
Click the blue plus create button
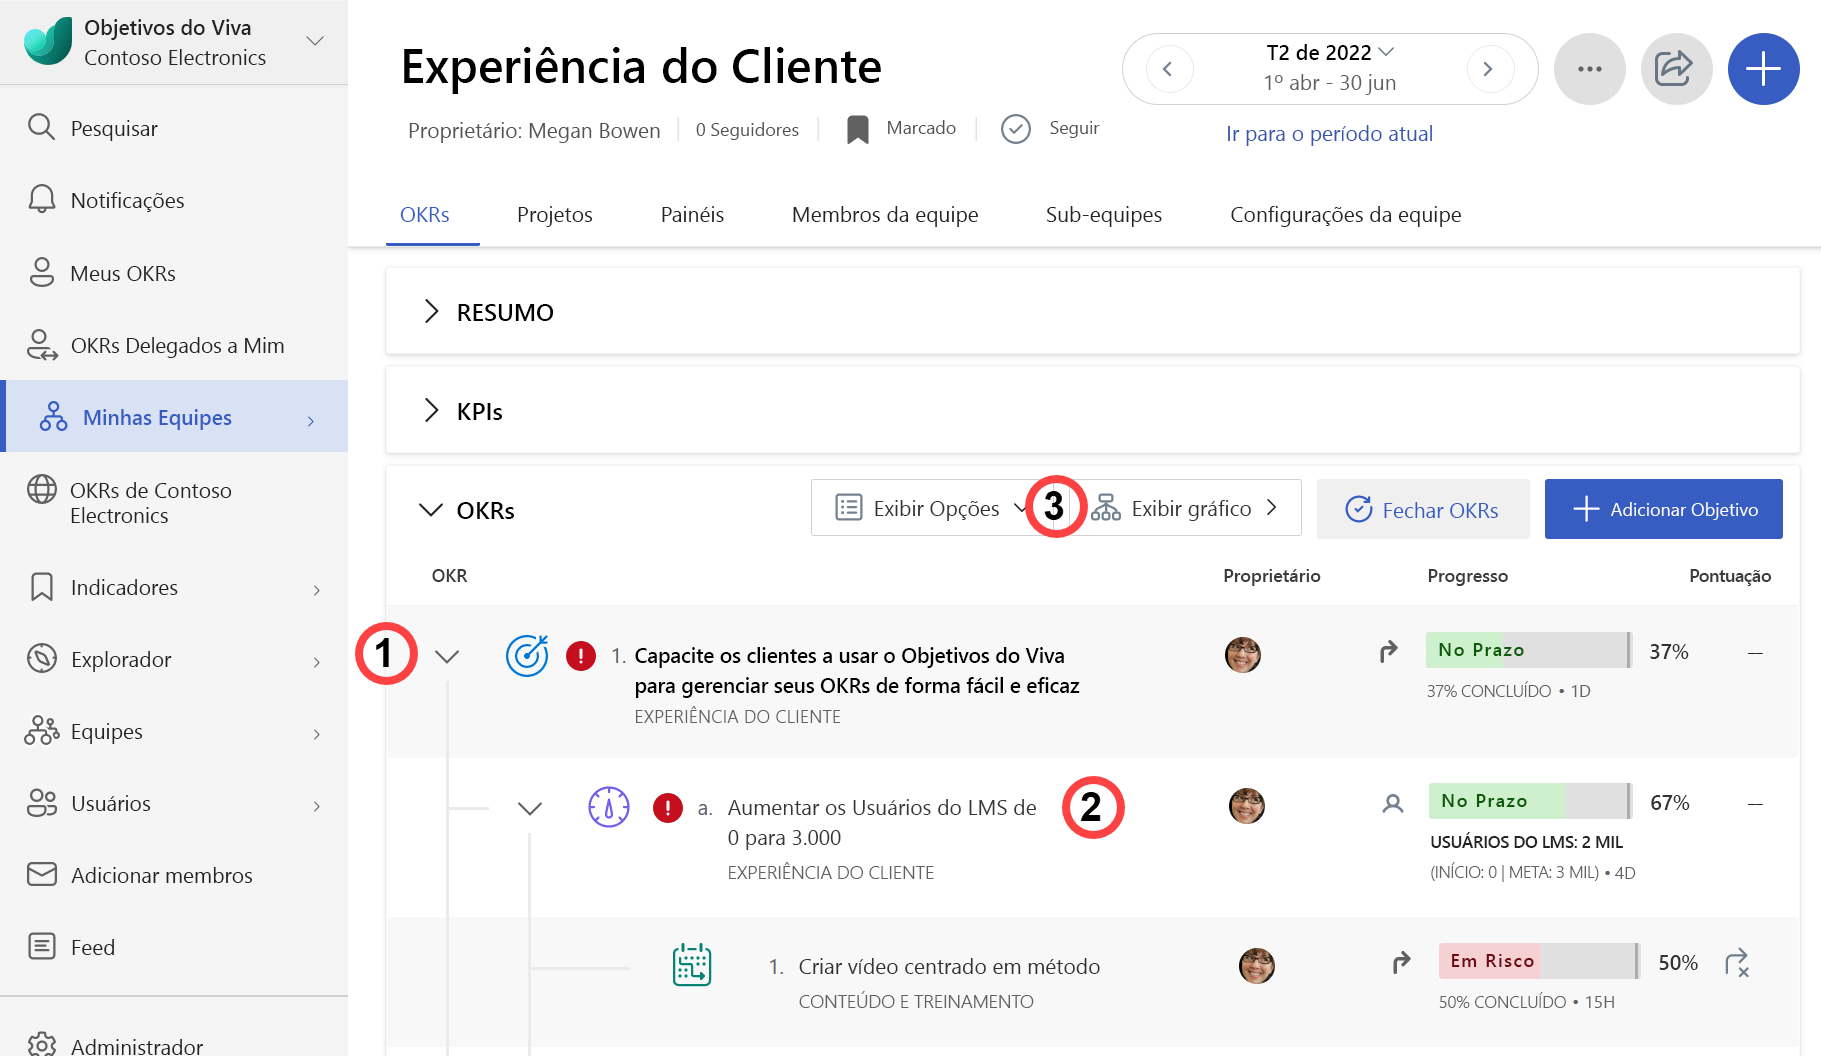[1763, 69]
